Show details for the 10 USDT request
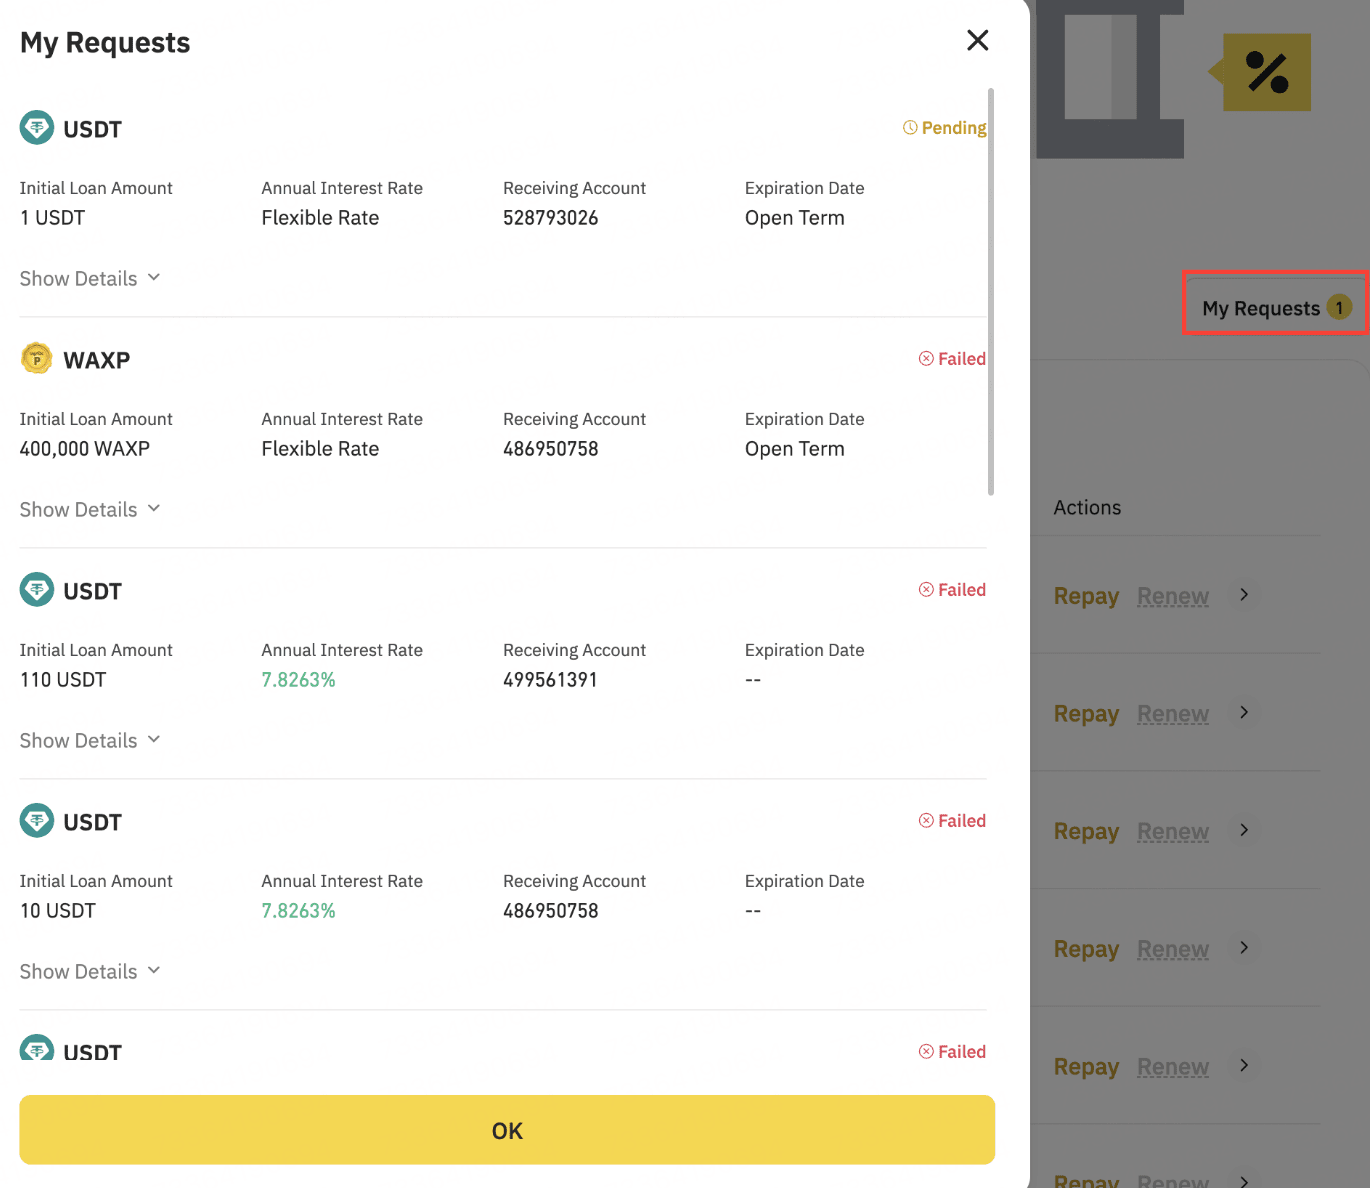Image resolution: width=1370 pixels, height=1188 pixels. click(90, 971)
